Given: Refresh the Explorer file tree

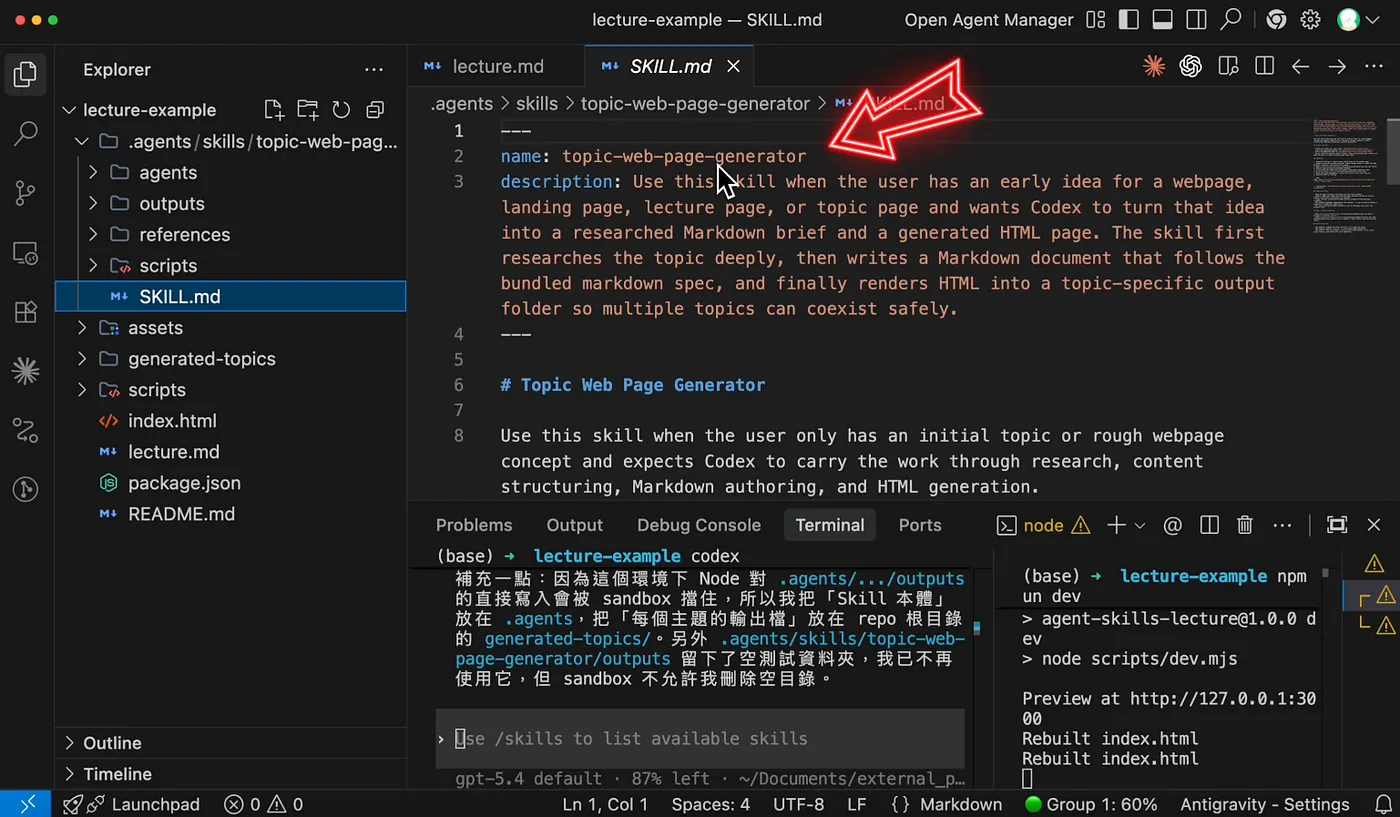Looking at the screenshot, I should [x=341, y=110].
